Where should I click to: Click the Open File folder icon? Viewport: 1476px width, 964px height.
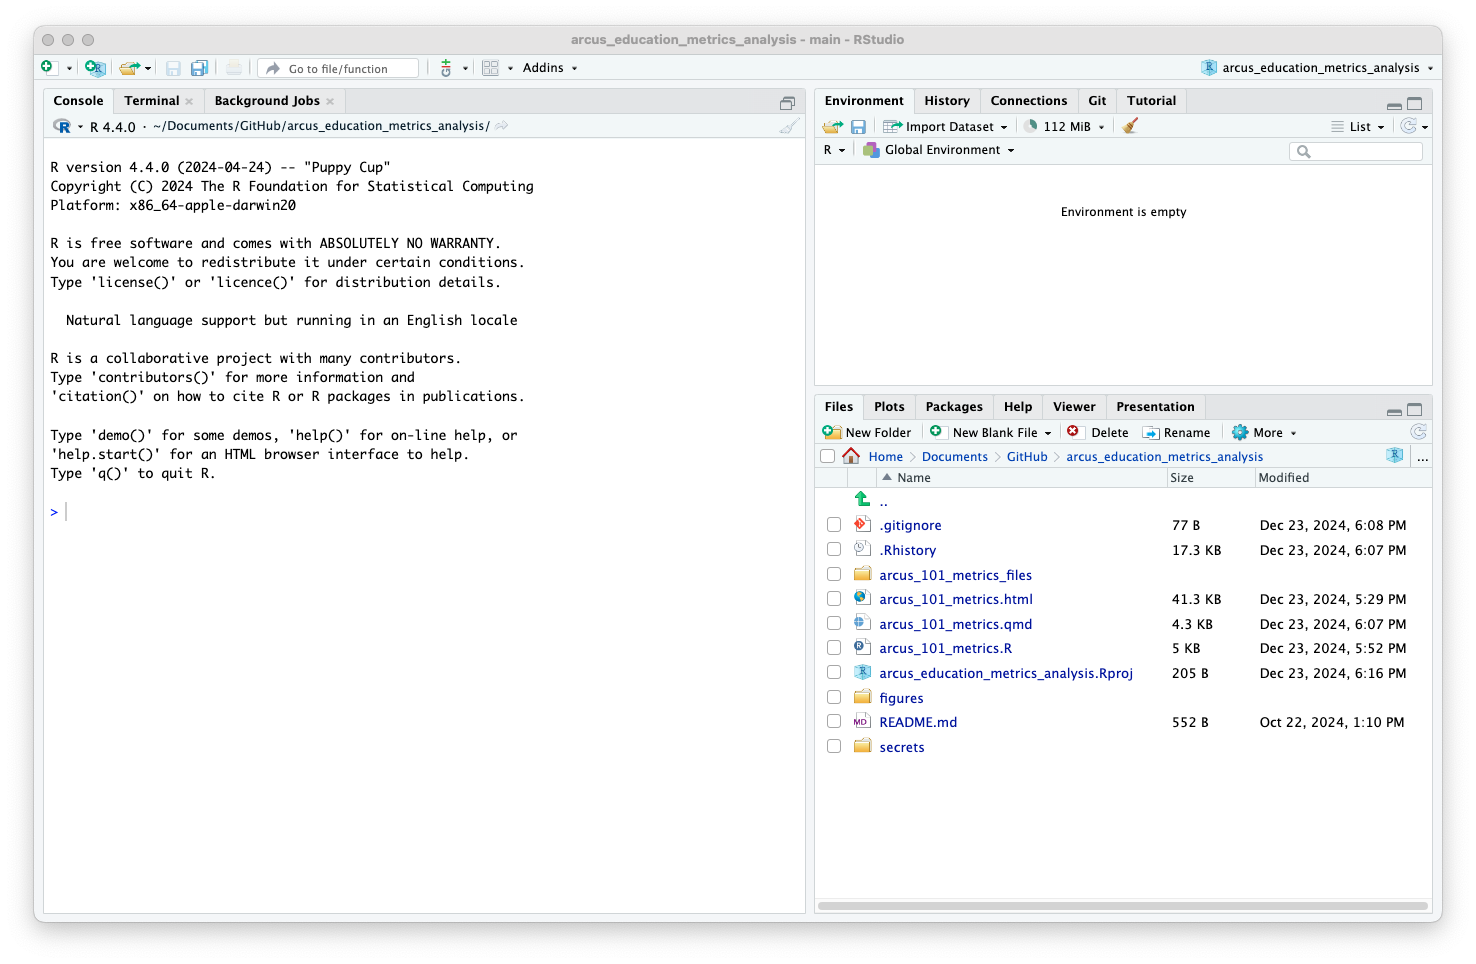(129, 68)
